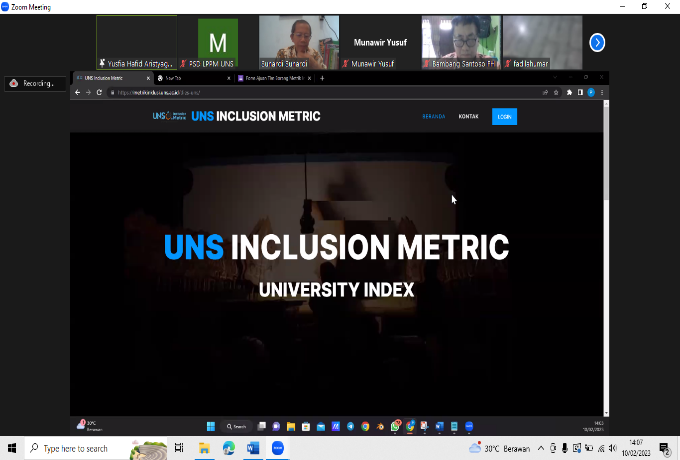This screenshot has height=460, width=680.
Task: Open Word on the local taskbar
Action: coord(253,448)
